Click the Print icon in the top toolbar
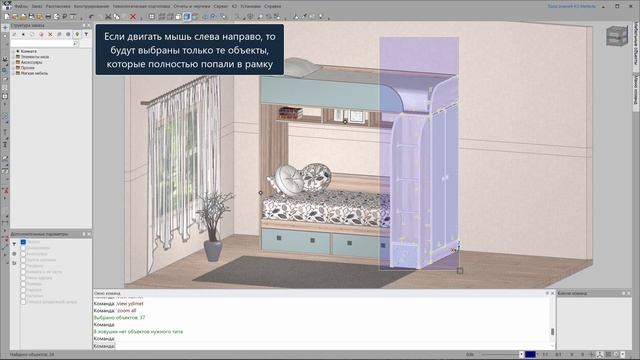This screenshot has height=360, width=640. 48,17
